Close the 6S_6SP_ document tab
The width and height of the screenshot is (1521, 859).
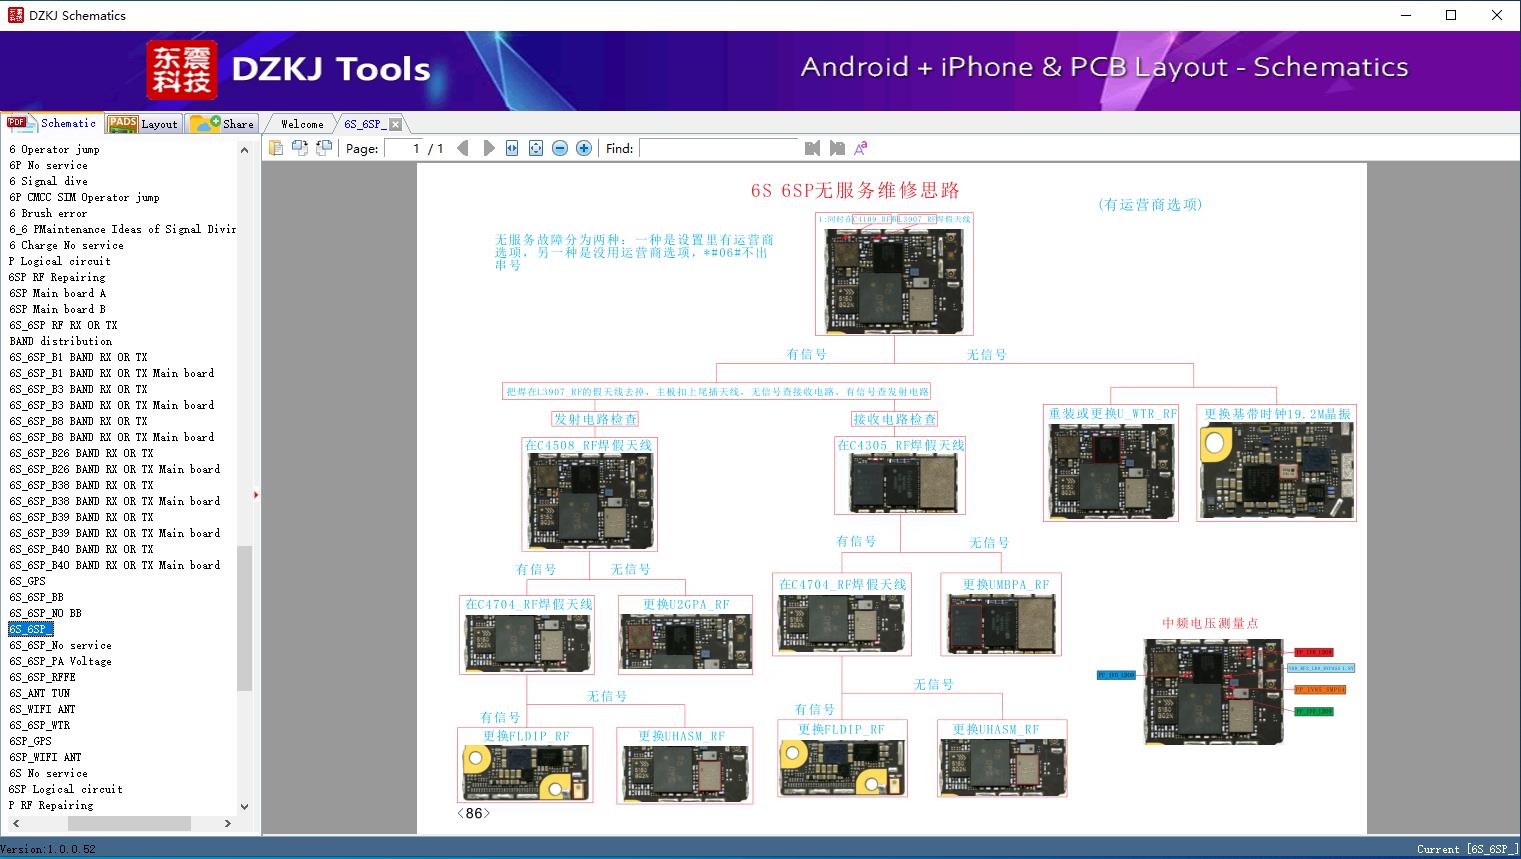pyautogui.click(x=395, y=124)
